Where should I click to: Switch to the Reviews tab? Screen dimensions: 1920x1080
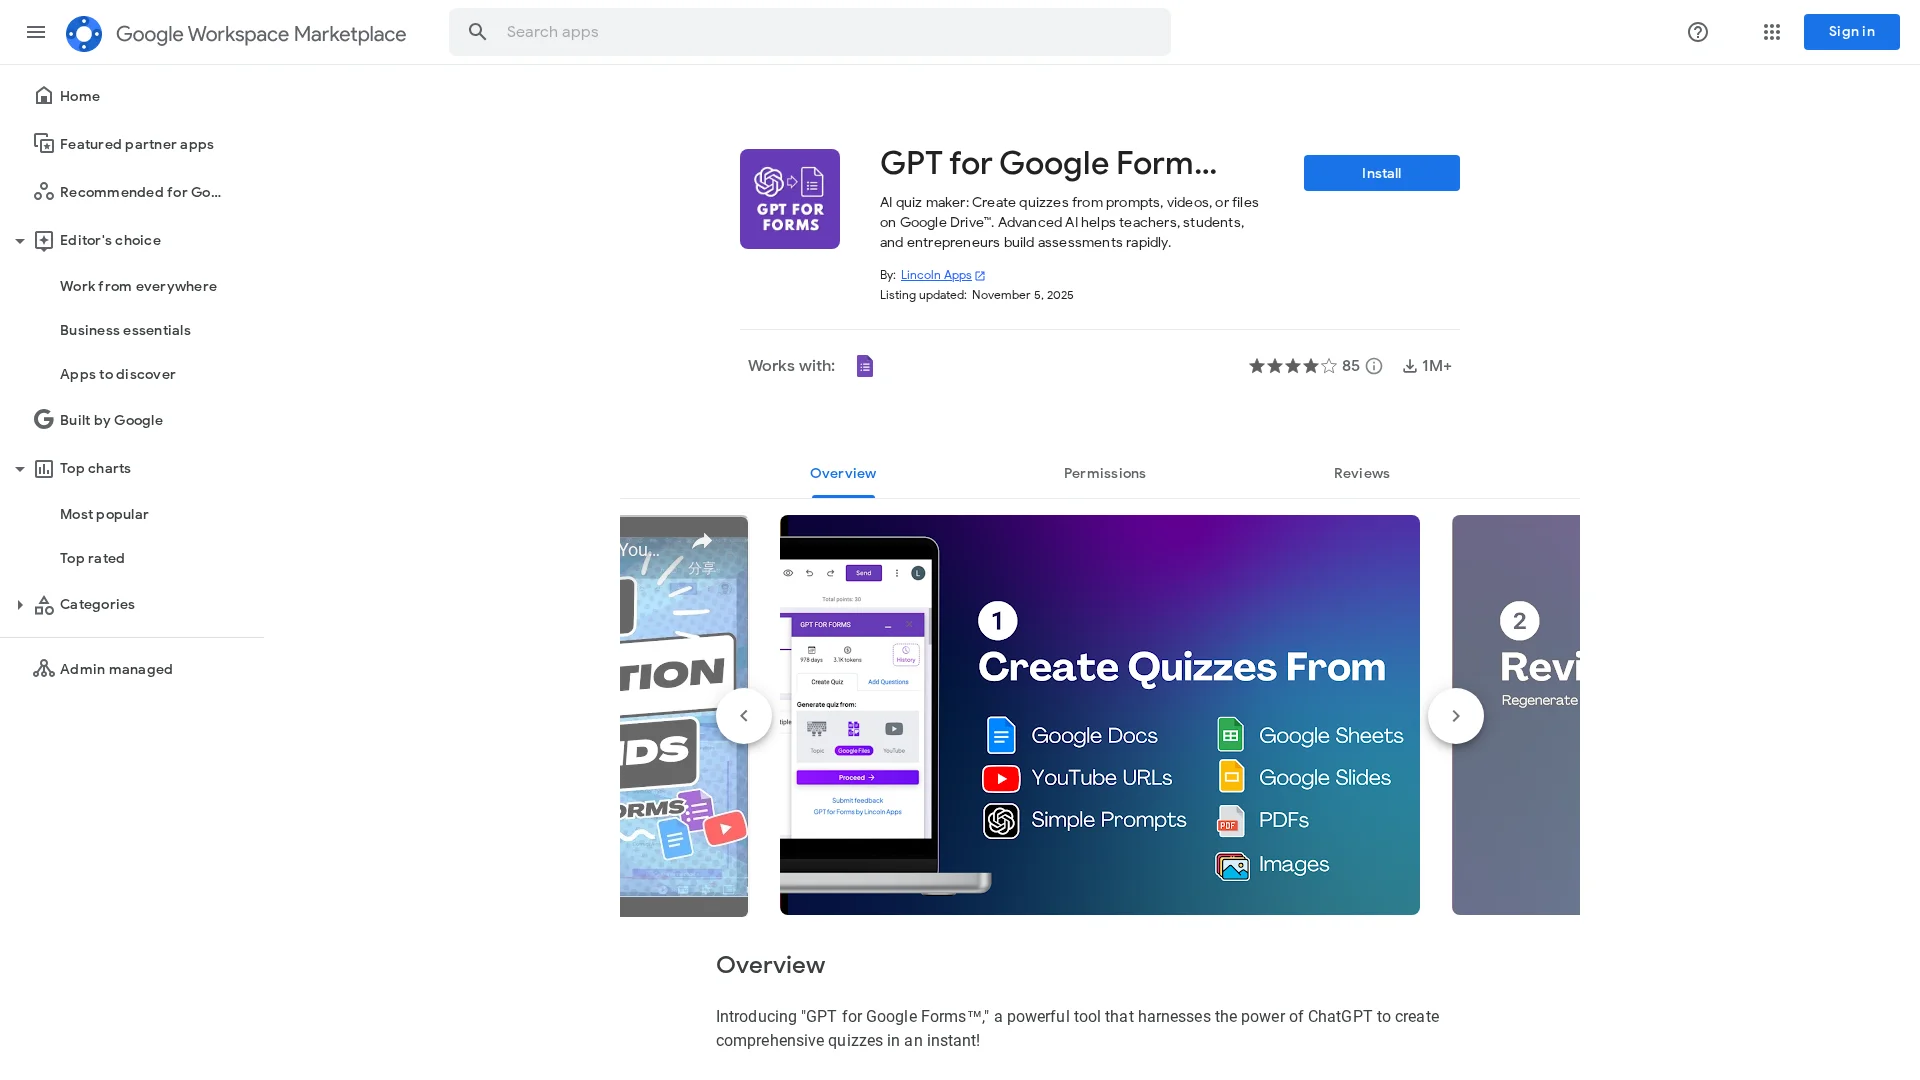point(1362,473)
